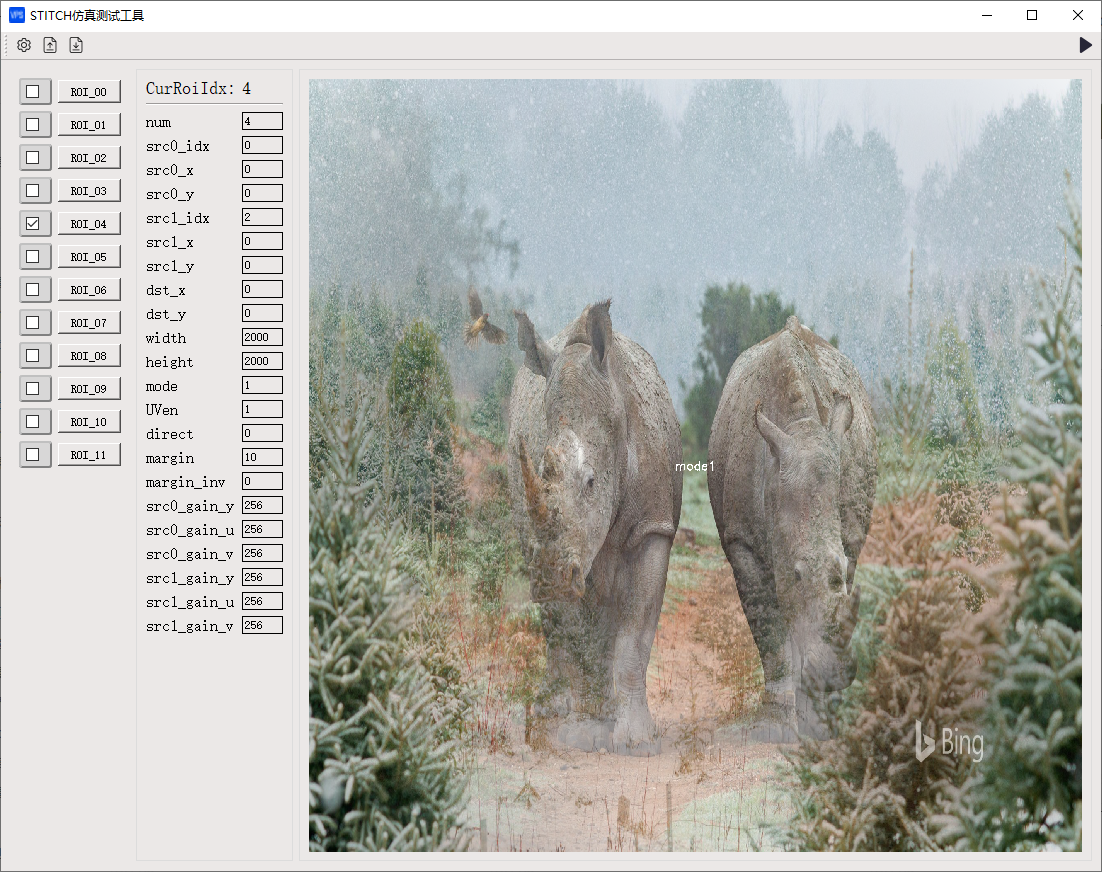
Task: Maximize the STITCH application window
Action: coord(1032,15)
